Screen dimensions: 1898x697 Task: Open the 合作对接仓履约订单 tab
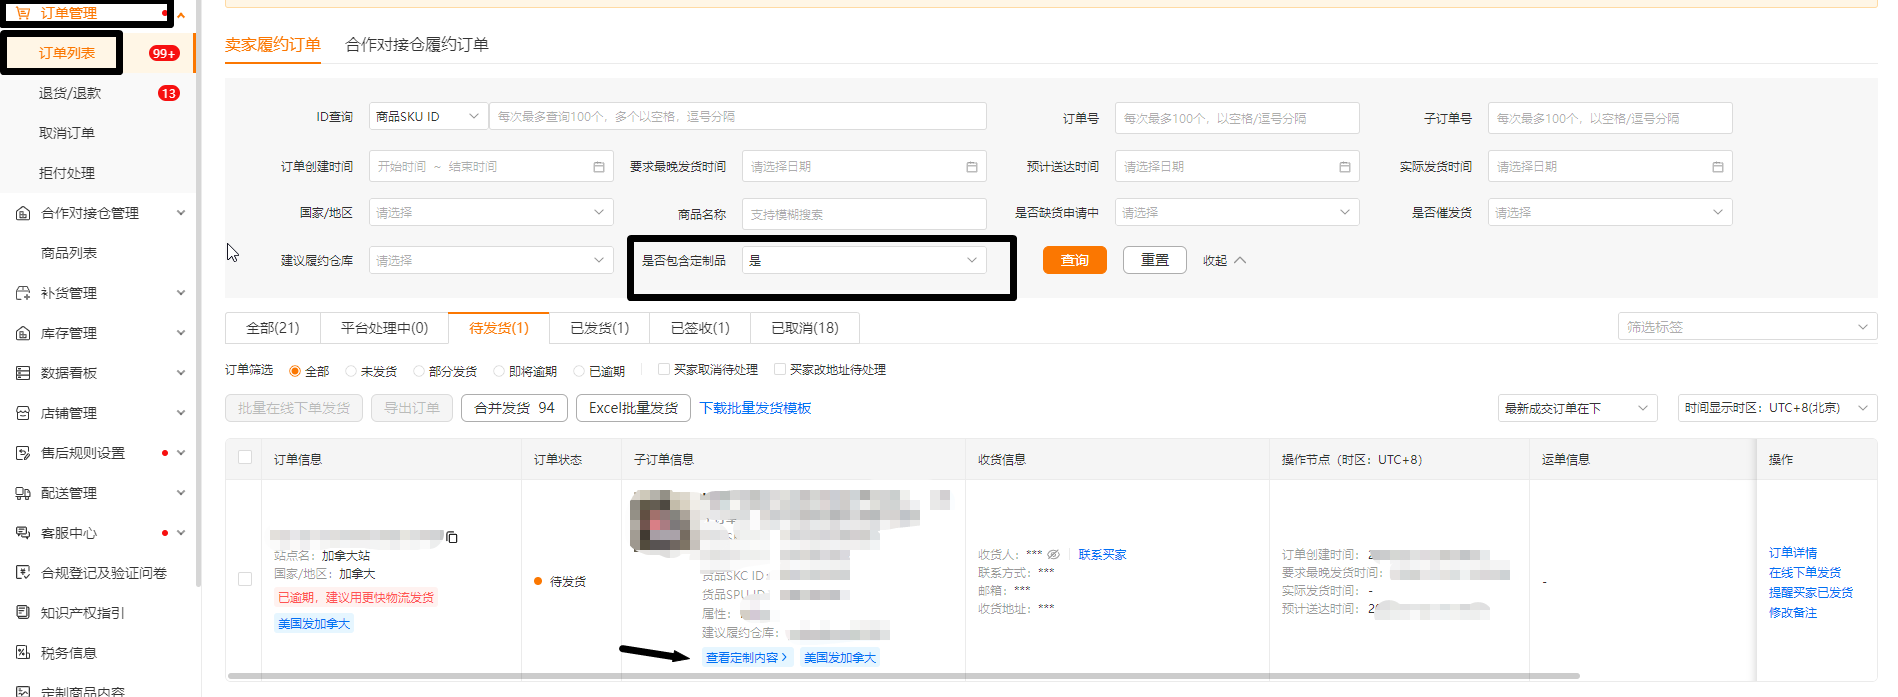click(416, 45)
